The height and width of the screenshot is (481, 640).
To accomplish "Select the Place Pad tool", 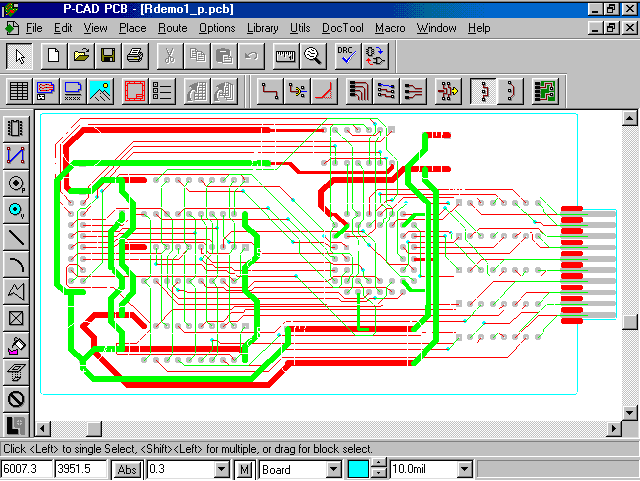I will [x=16, y=183].
